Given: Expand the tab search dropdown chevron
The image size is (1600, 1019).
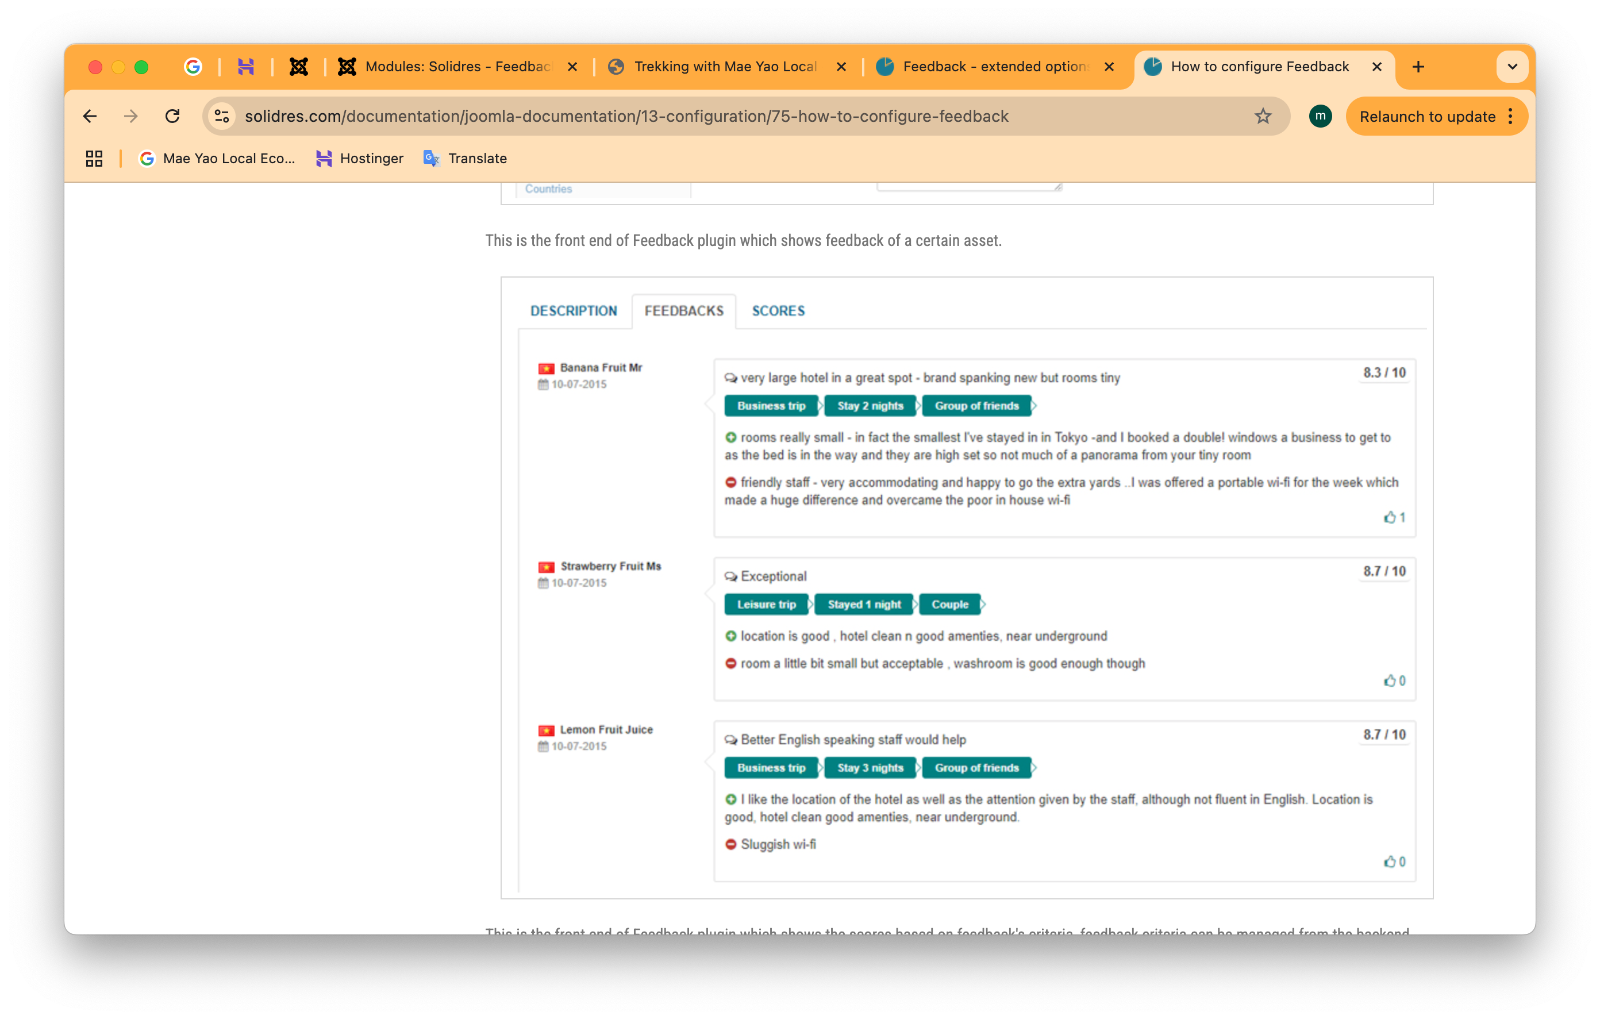Looking at the screenshot, I should (1512, 67).
